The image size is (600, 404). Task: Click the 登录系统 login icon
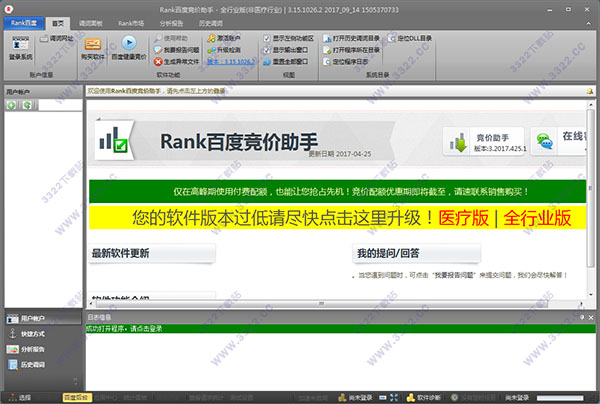(x=21, y=49)
